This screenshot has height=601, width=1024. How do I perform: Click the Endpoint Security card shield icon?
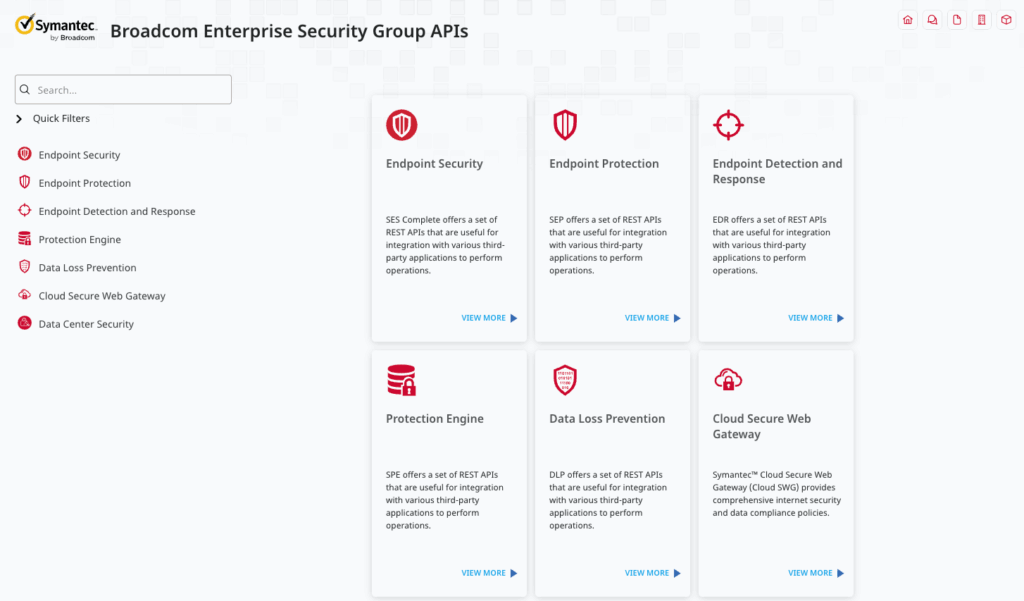402,125
